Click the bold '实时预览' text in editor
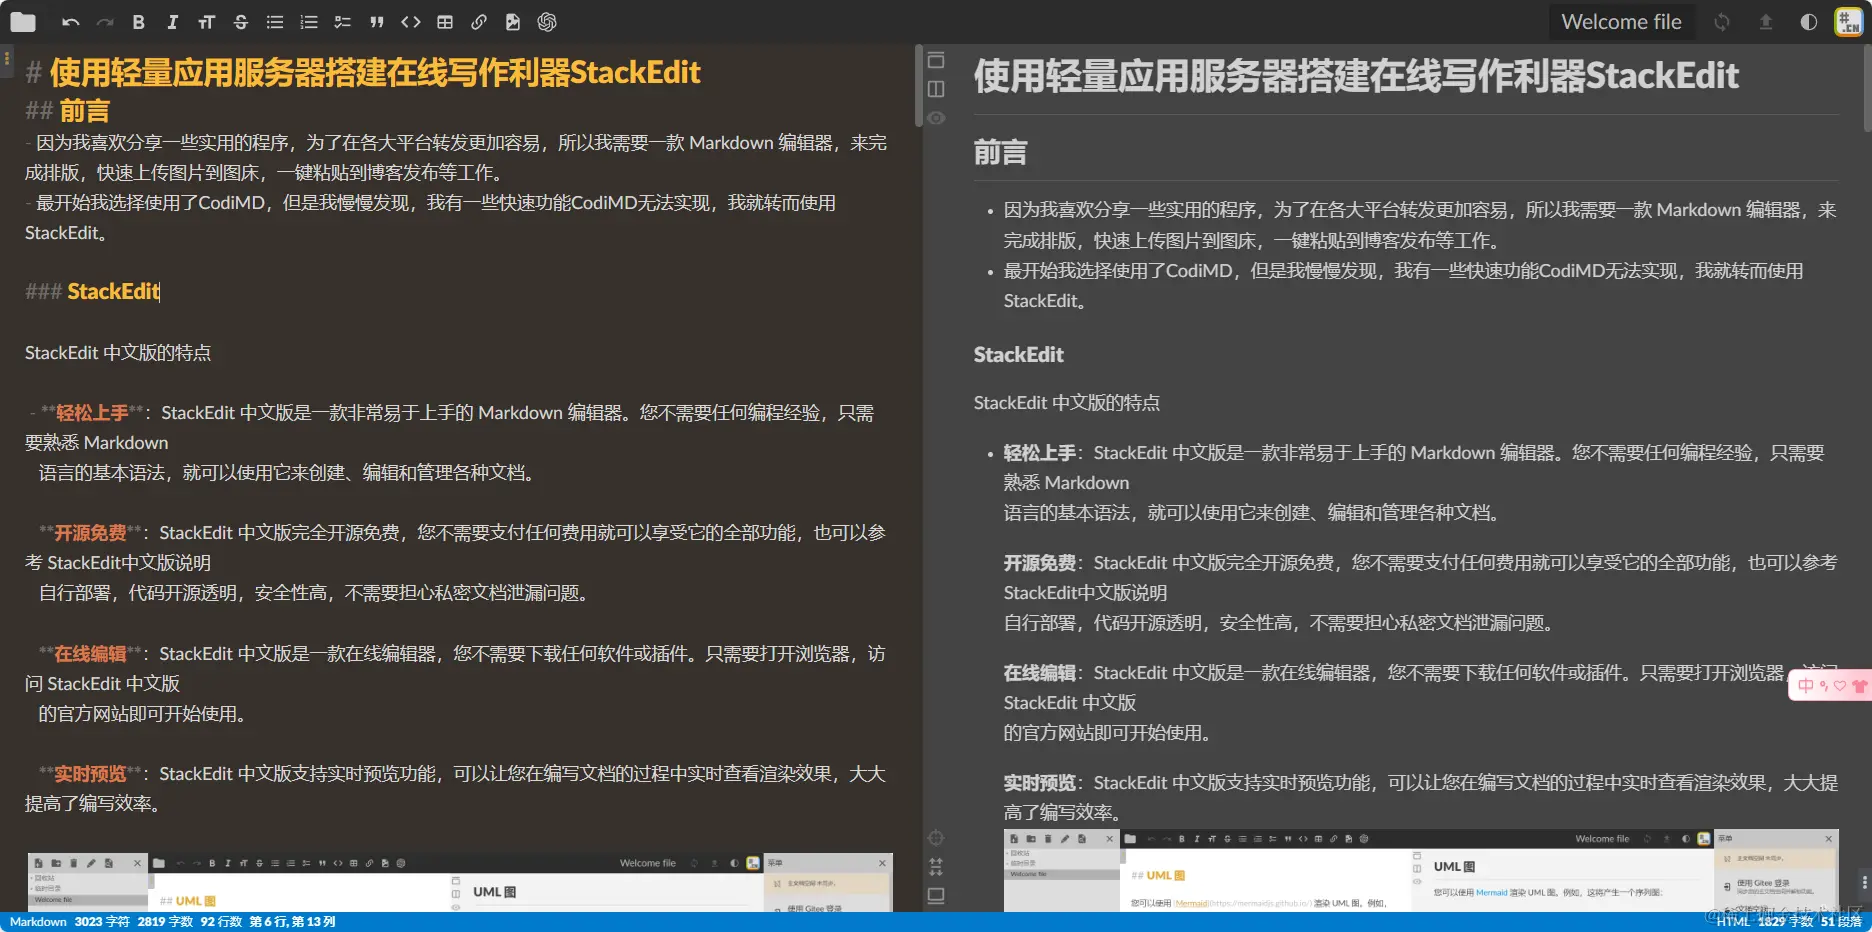 90,774
